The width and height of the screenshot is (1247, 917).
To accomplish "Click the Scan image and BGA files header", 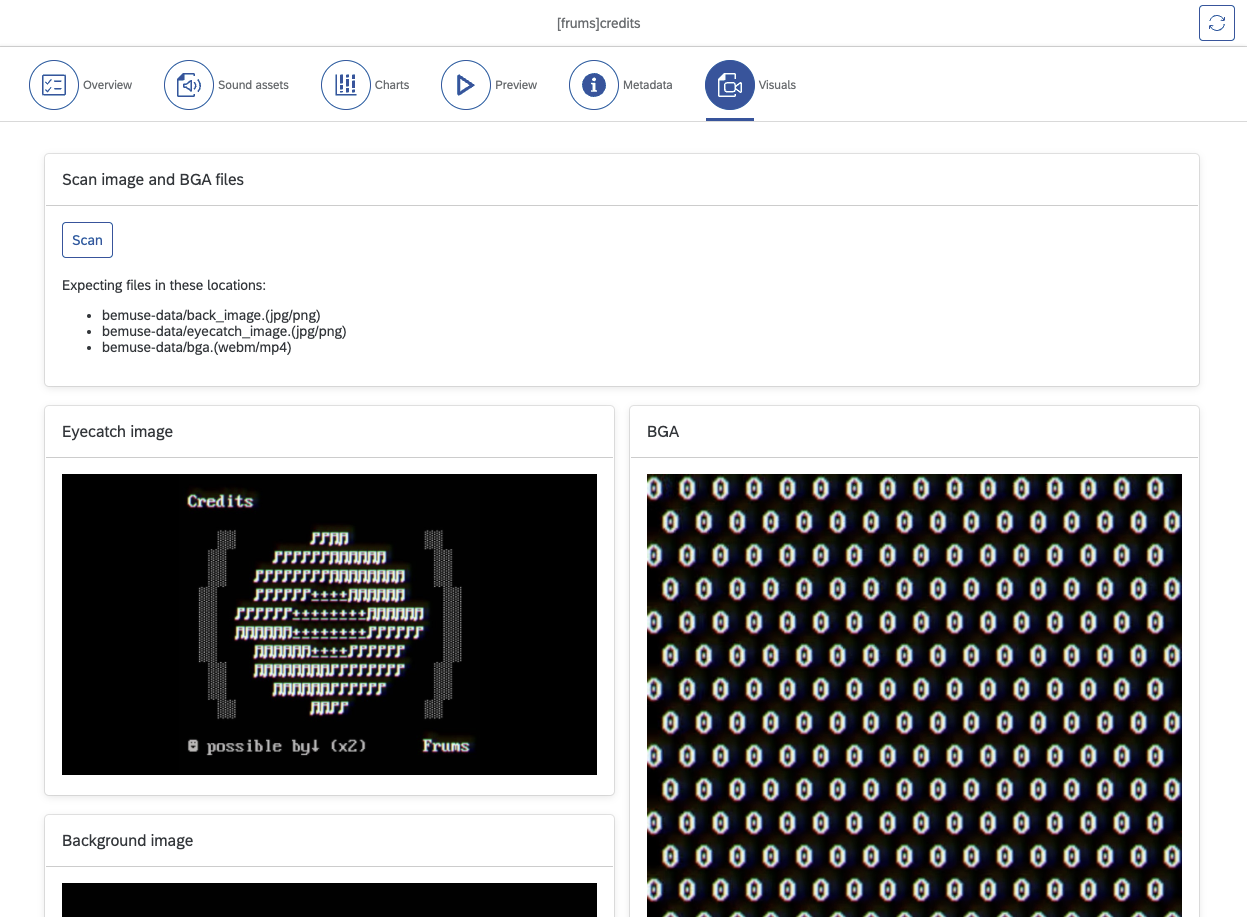I will 152,179.
